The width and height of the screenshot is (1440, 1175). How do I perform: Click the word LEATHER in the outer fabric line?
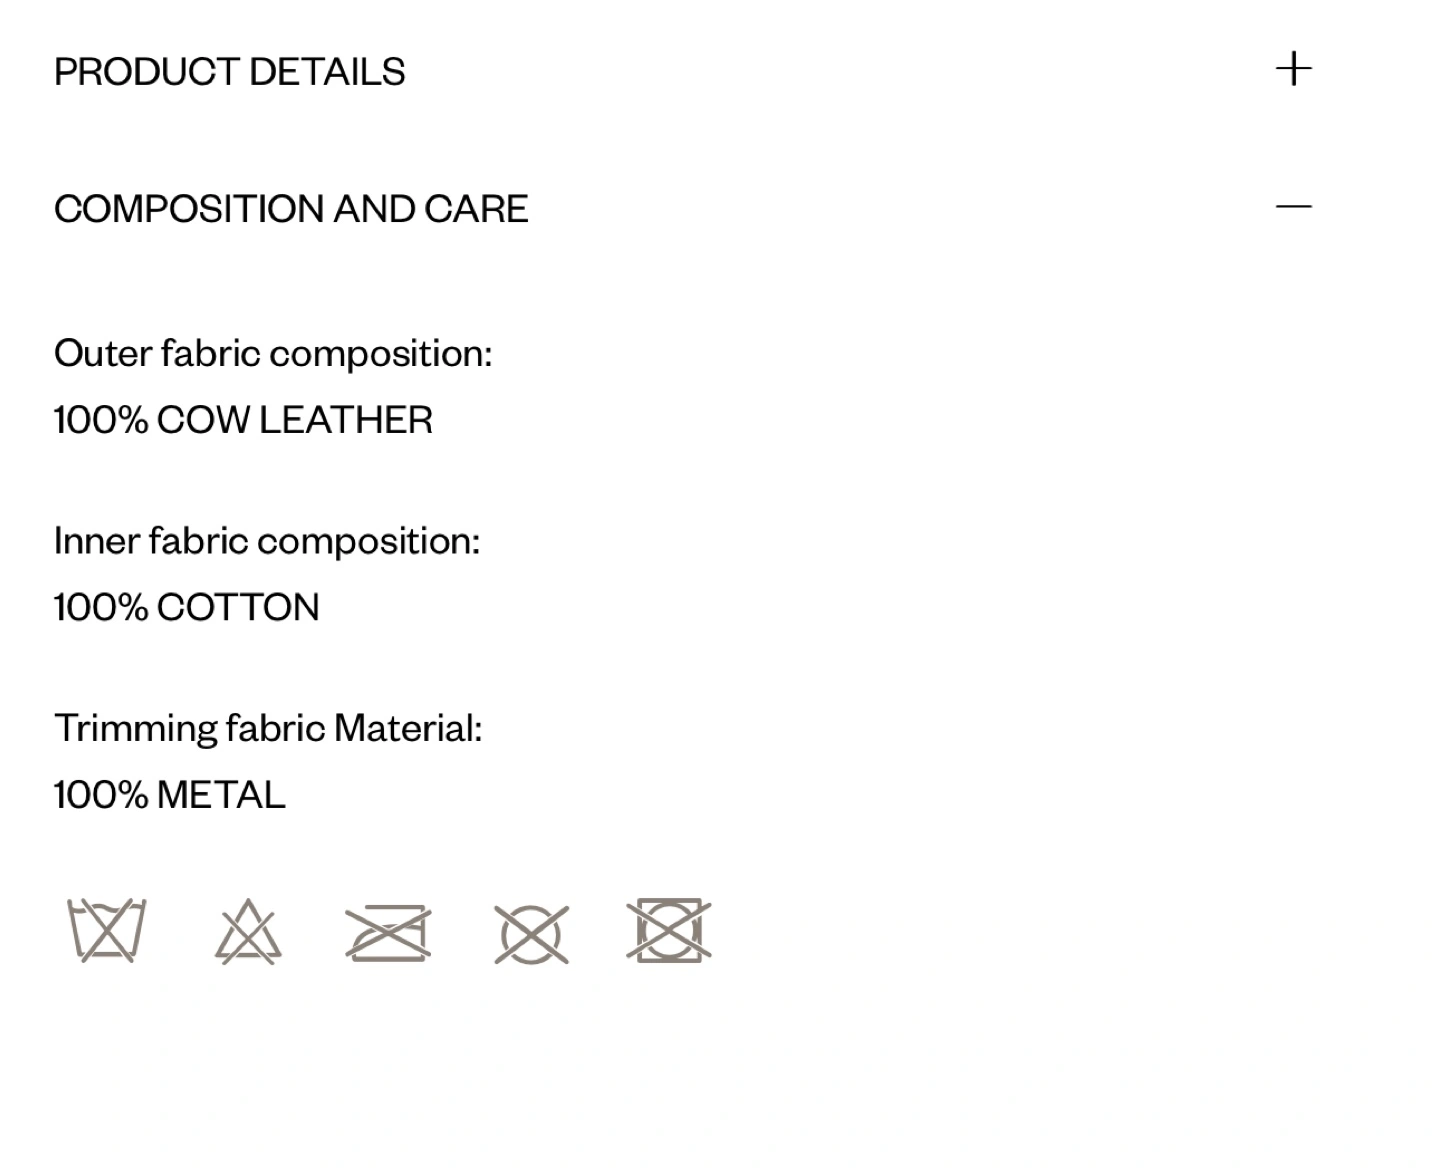pos(346,420)
